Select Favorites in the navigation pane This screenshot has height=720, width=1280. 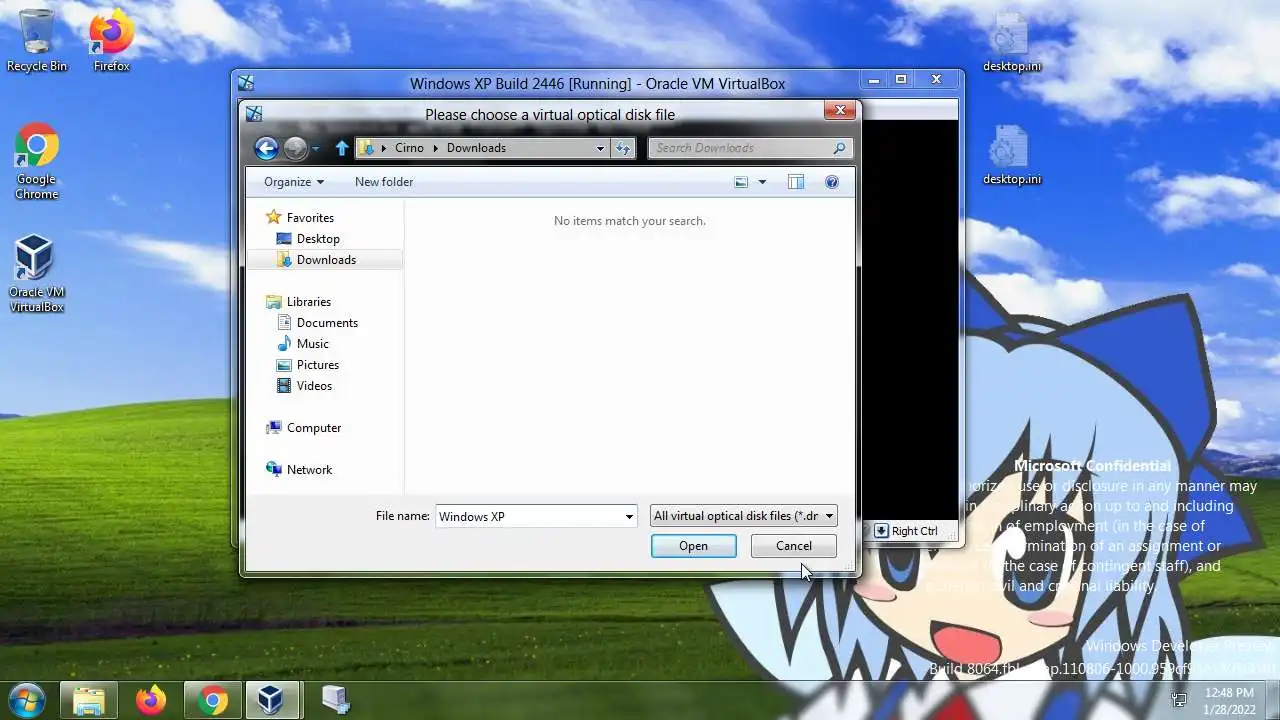pyautogui.click(x=310, y=218)
